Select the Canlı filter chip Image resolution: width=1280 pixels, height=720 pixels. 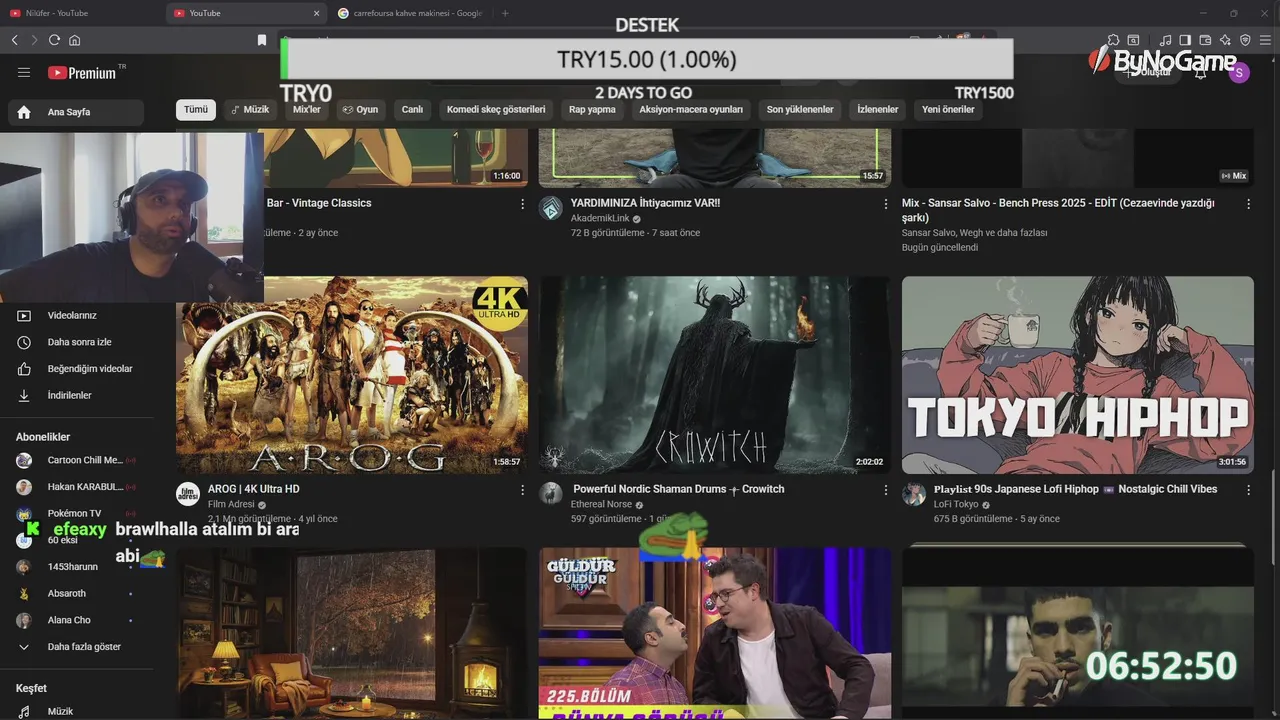[412, 110]
